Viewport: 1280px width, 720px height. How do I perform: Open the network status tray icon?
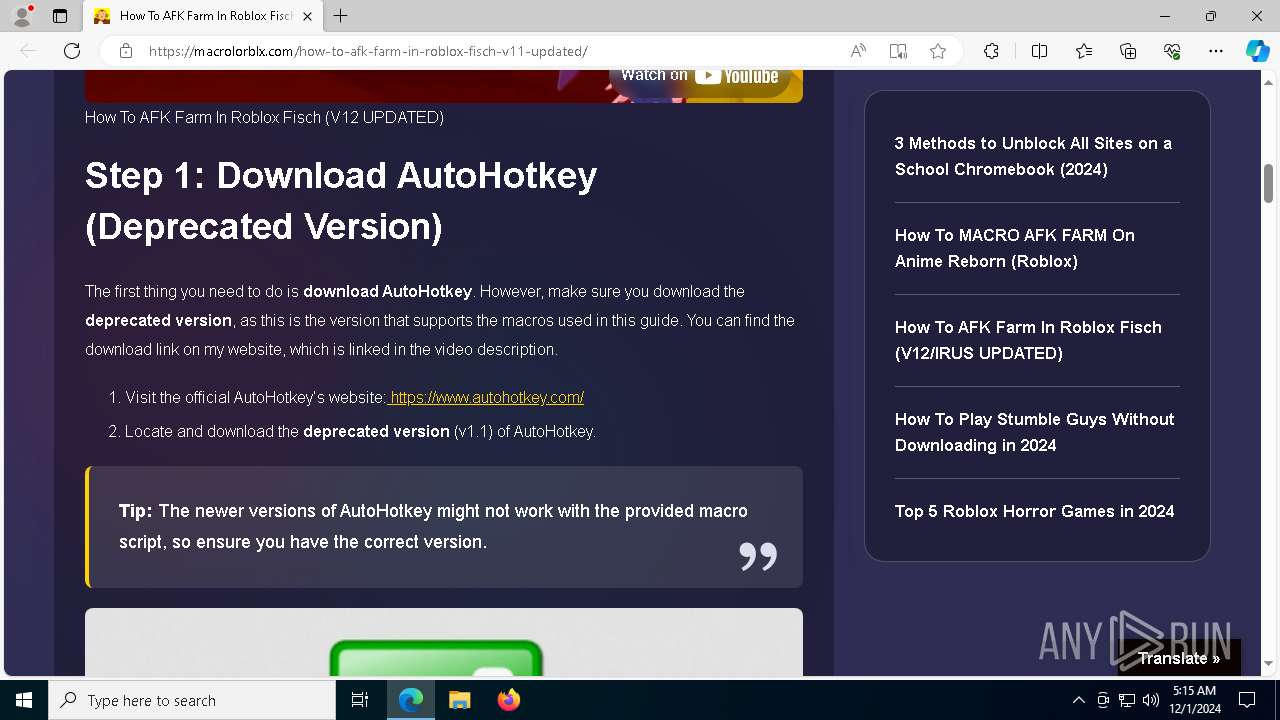click(x=1127, y=700)
